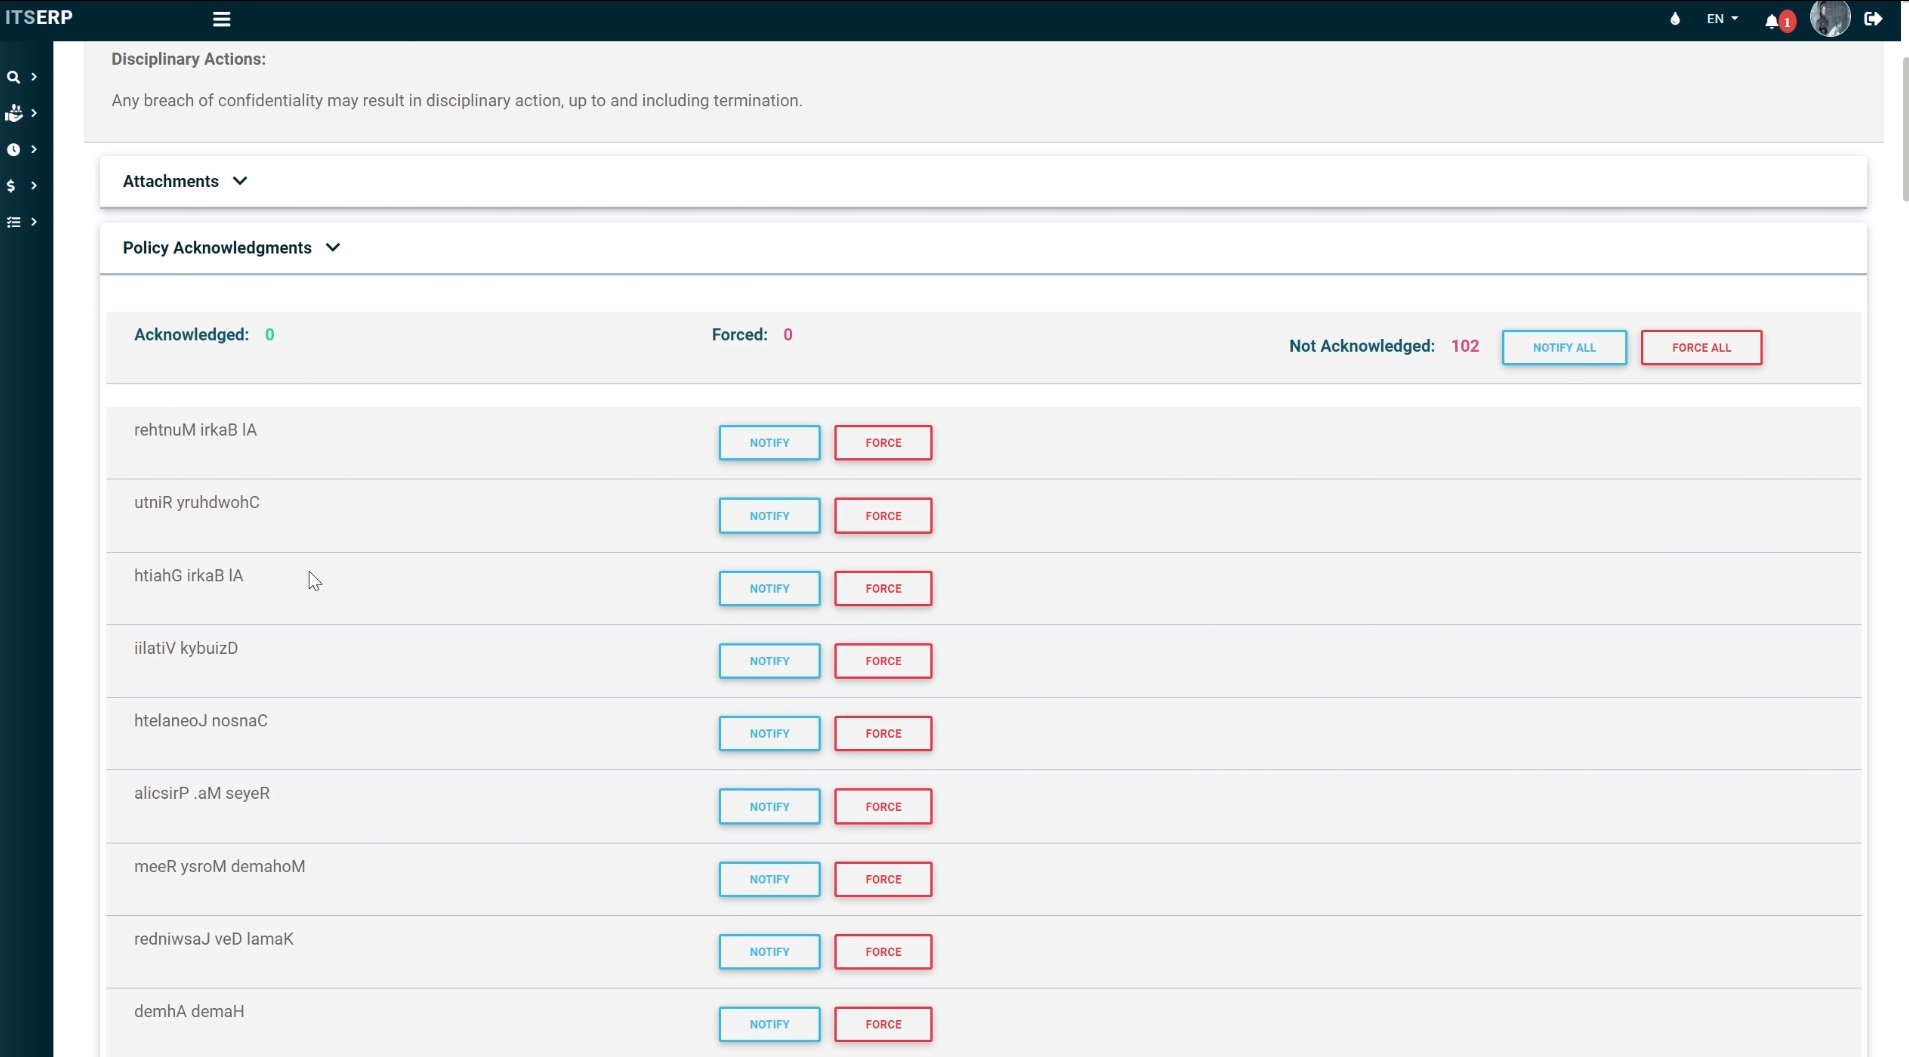Screen dimensions: 1909x1057
Task: Force acknowledgment for demhA demaH
Action: point(883,1024)
